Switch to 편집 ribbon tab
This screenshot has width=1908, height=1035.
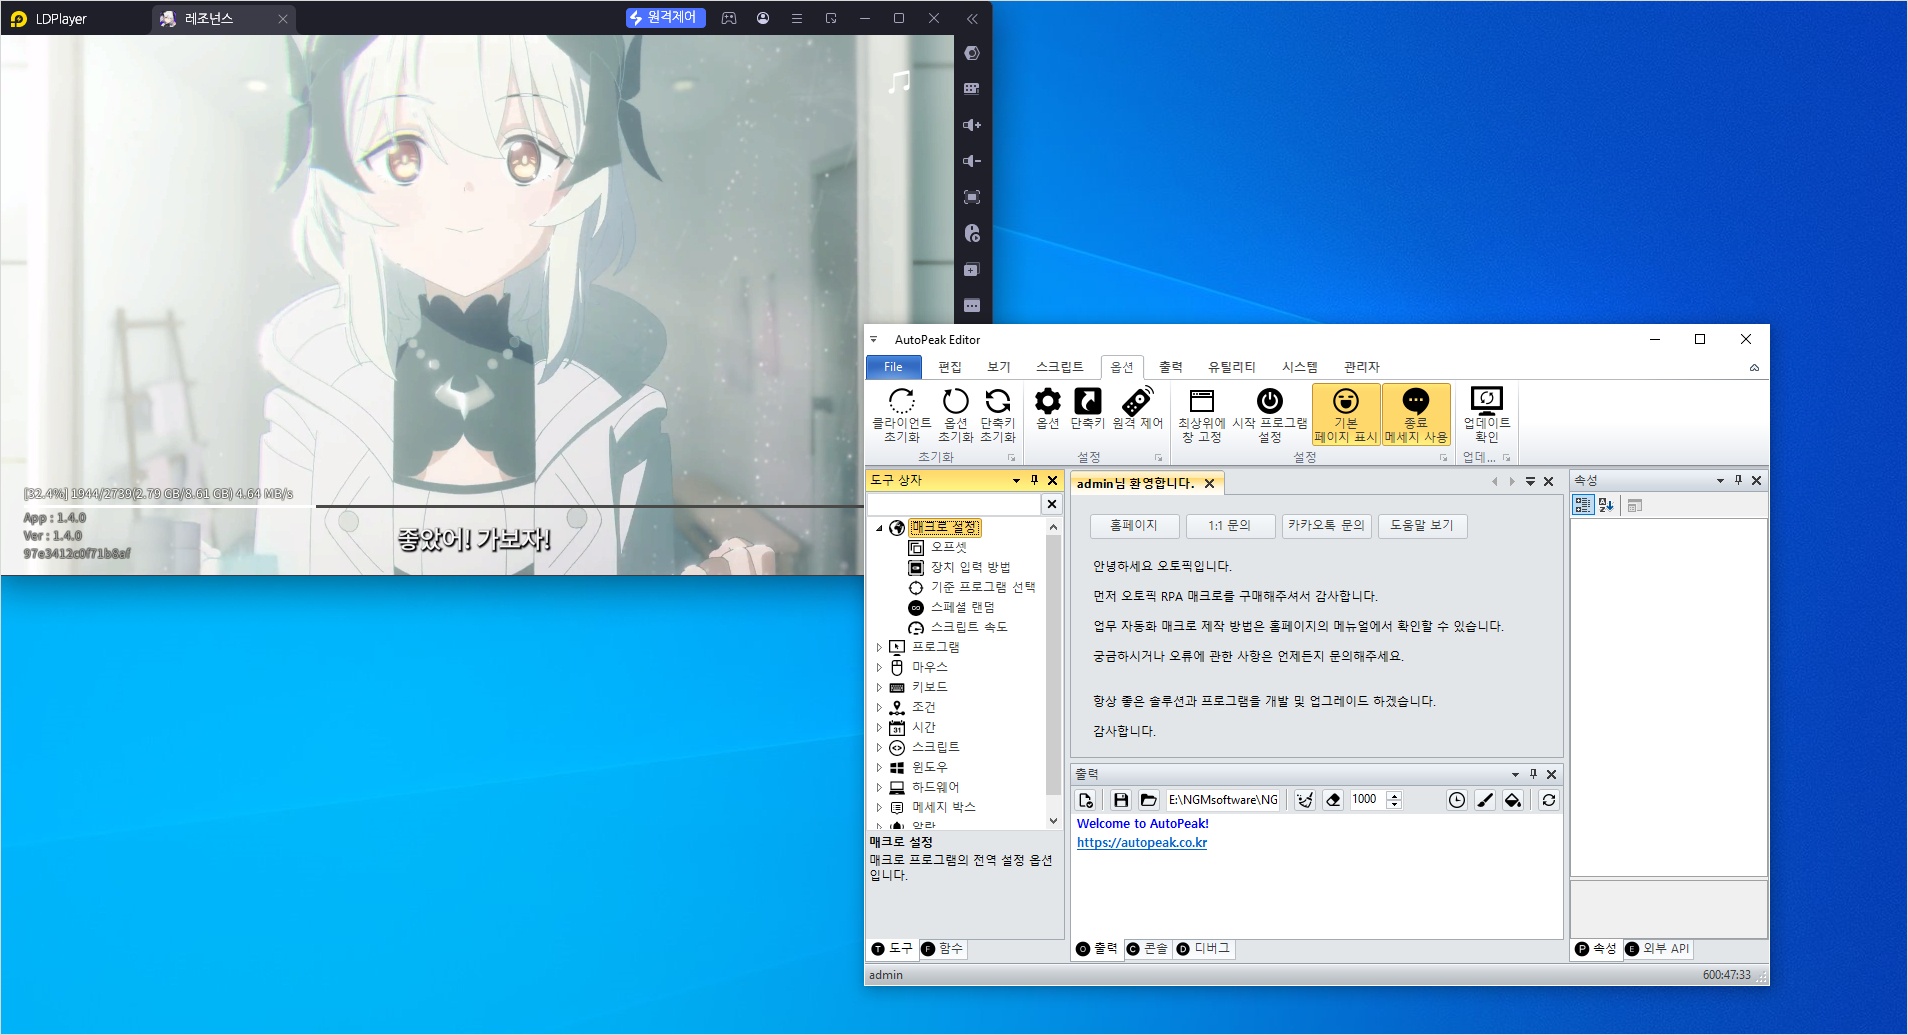click(x=950, y=367)
